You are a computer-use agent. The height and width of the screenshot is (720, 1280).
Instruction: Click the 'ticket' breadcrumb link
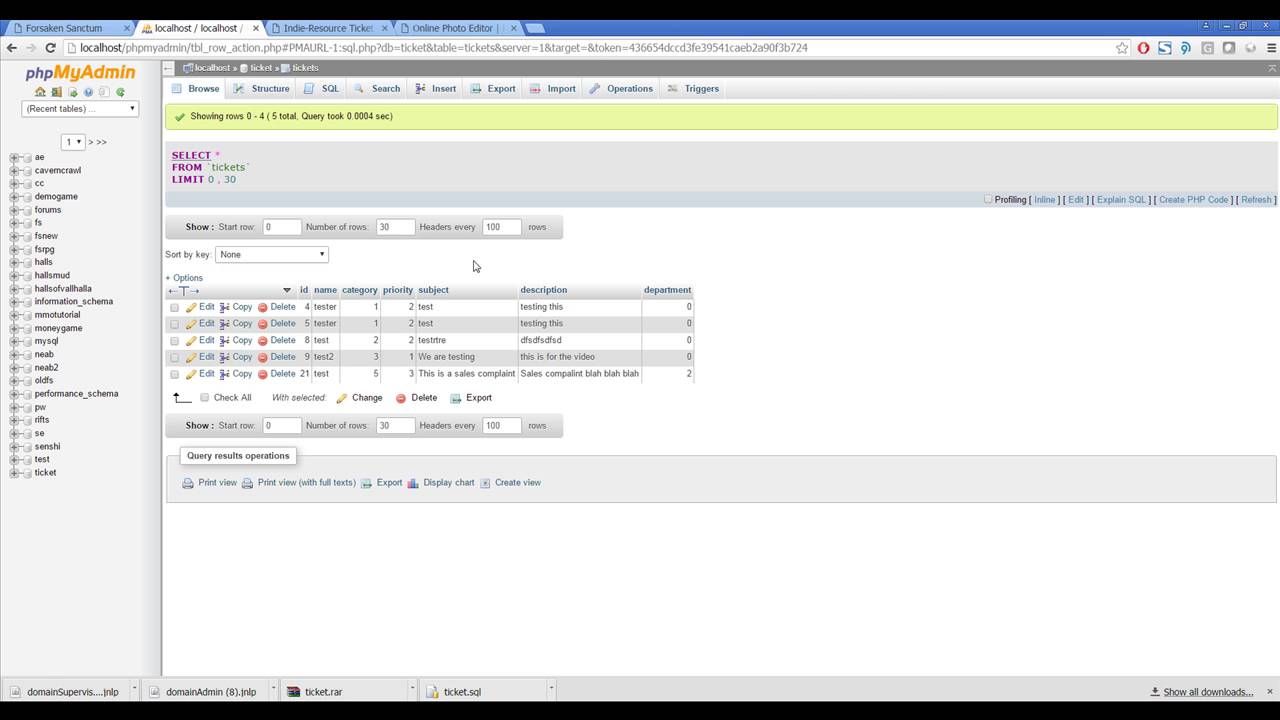click(261, 68)
